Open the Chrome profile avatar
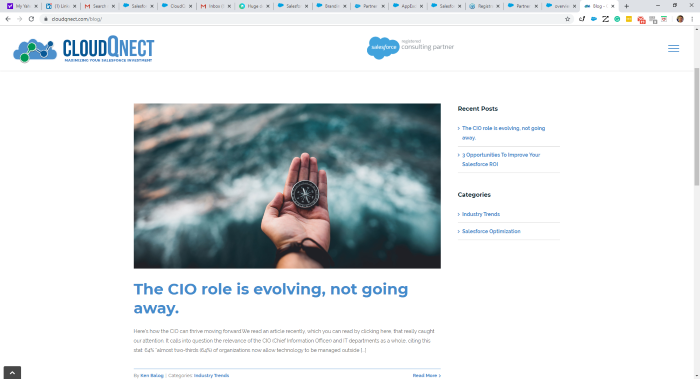 click(x=680, y=19)
